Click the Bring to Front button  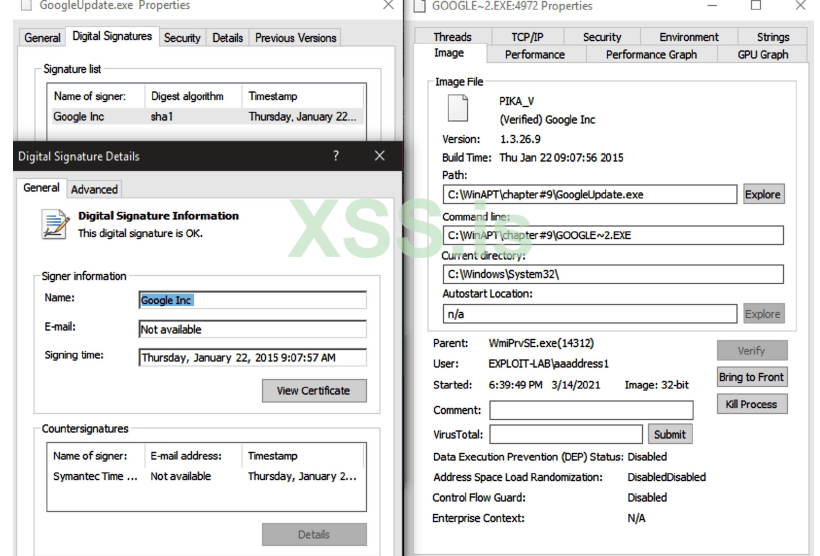751,377
